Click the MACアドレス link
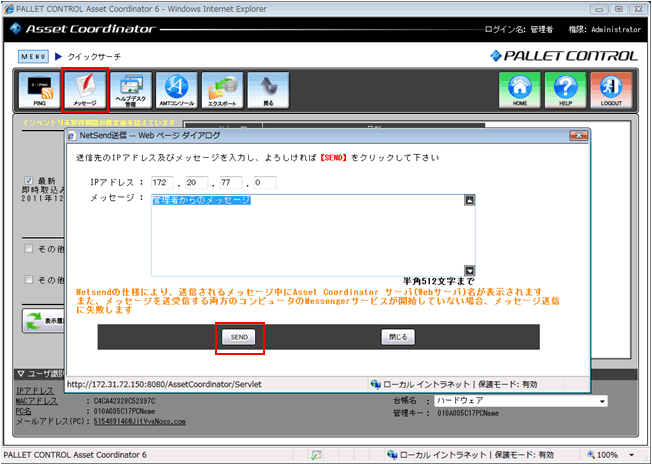The width and height of the screenshot is (652, 465). tap(37, 401)
